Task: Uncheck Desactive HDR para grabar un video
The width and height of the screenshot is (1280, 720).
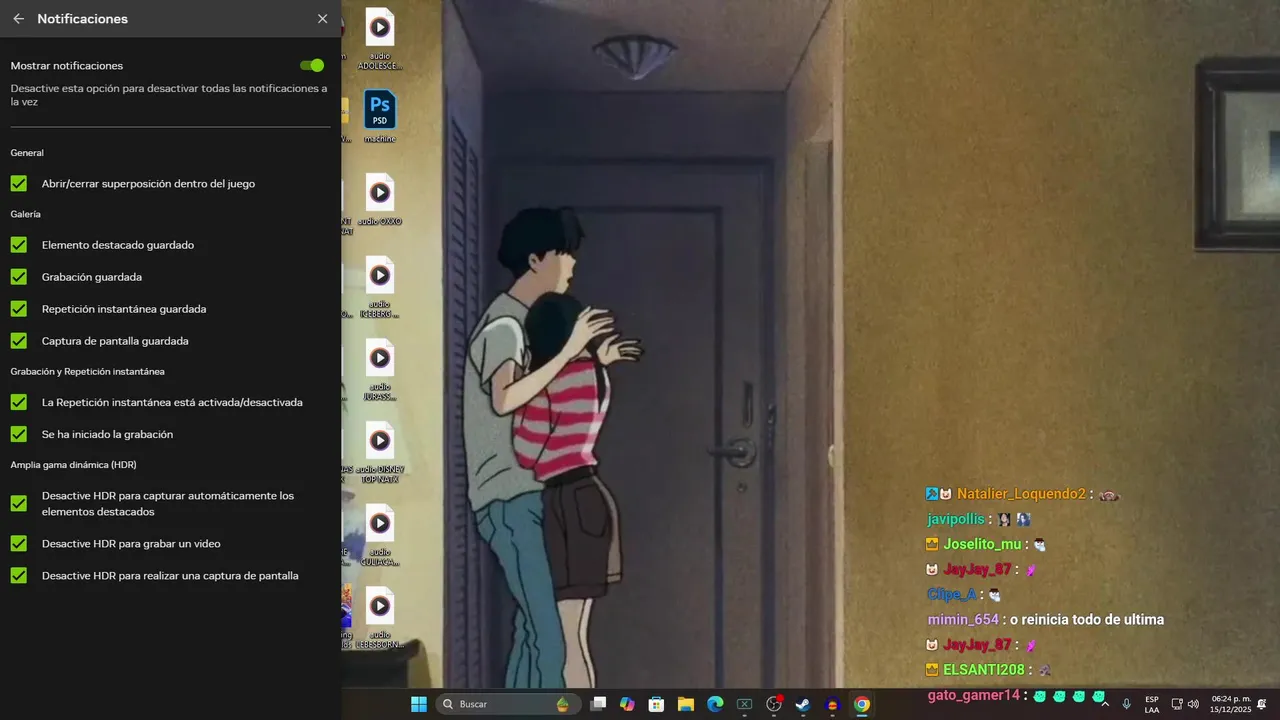Action: pyautogui.click(x=19, y=543)
